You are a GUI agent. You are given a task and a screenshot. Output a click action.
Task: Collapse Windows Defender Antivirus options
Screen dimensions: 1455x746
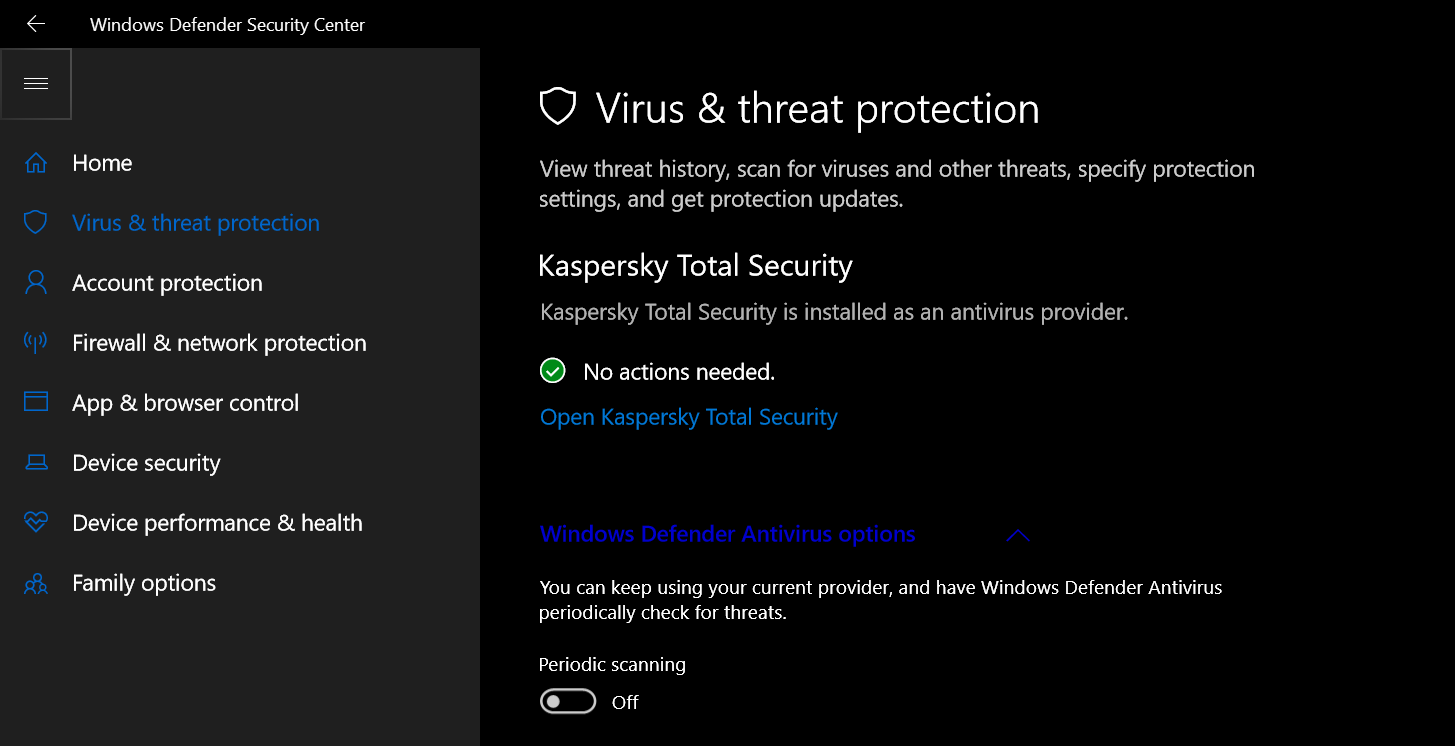[727, 534]
